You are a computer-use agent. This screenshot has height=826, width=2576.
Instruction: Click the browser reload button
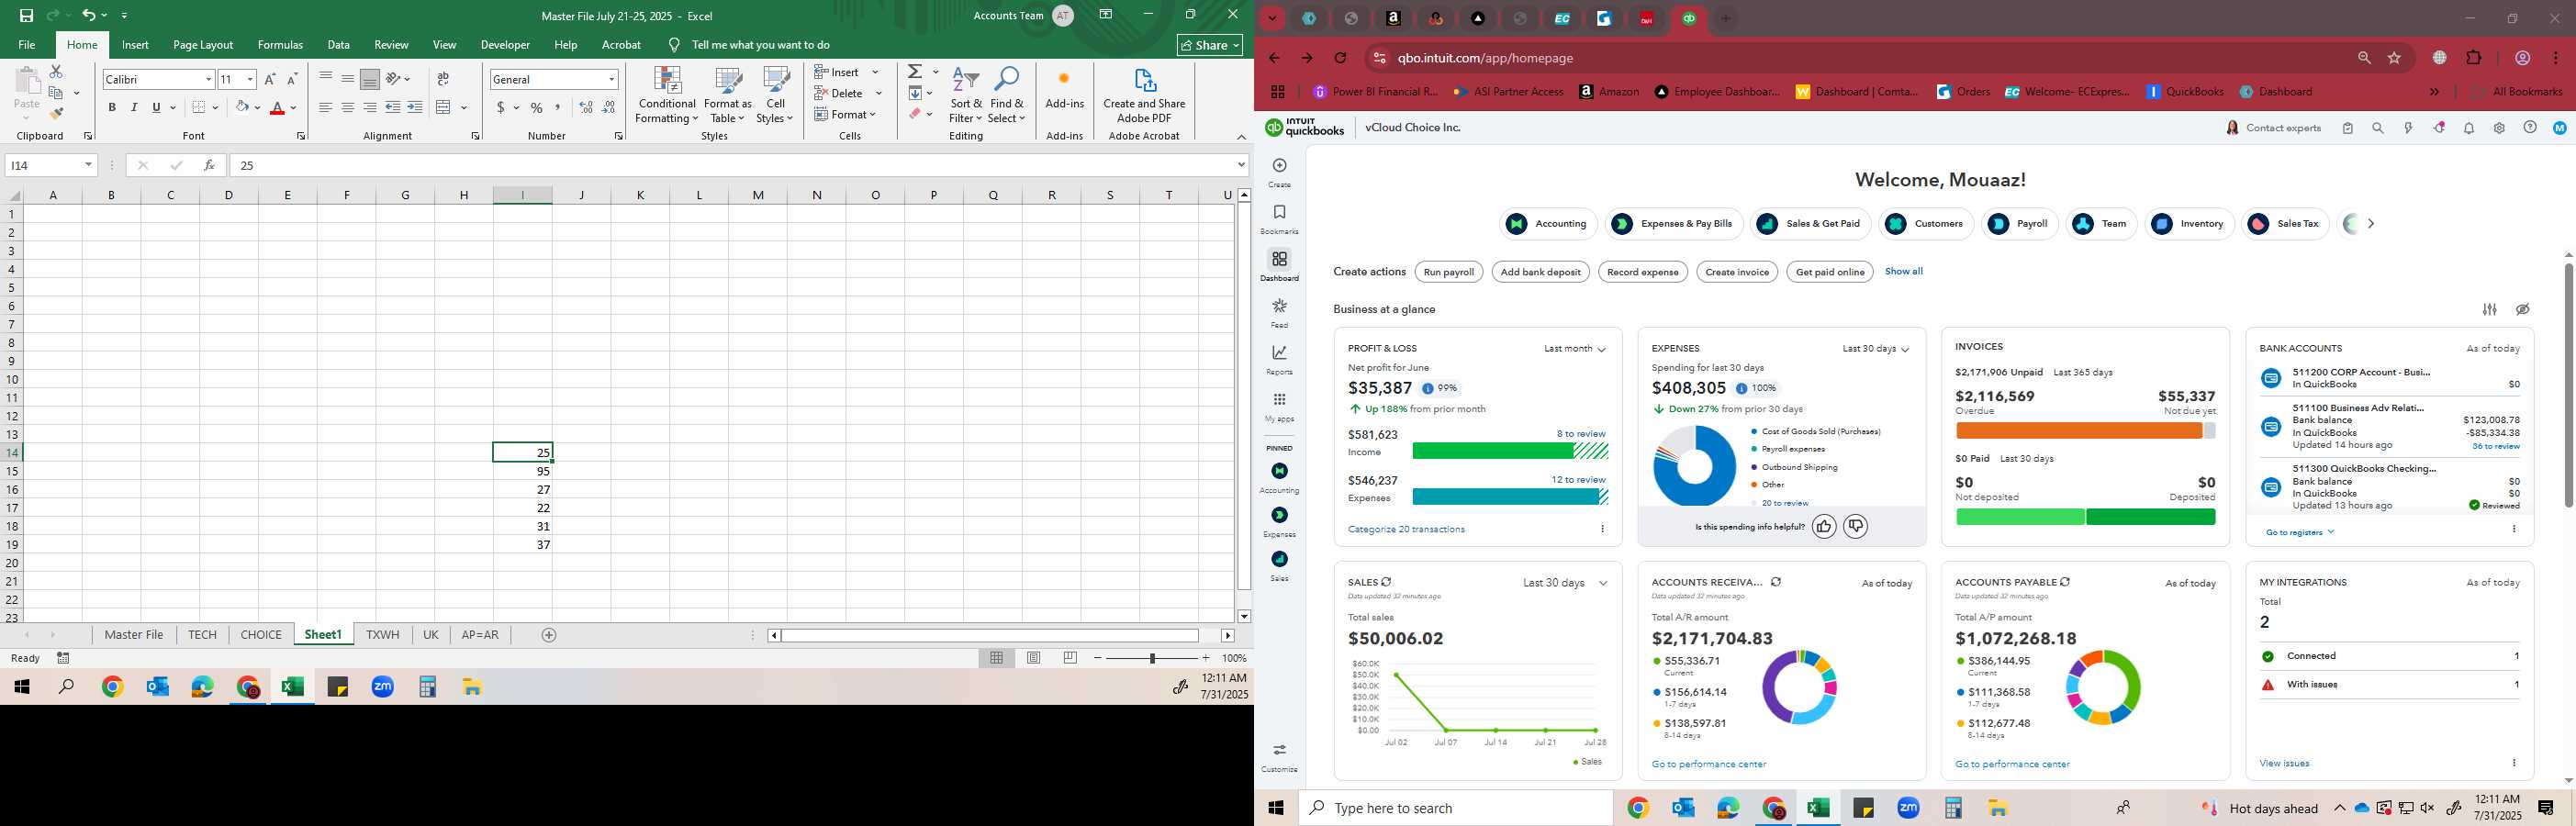coord(1341,58)
